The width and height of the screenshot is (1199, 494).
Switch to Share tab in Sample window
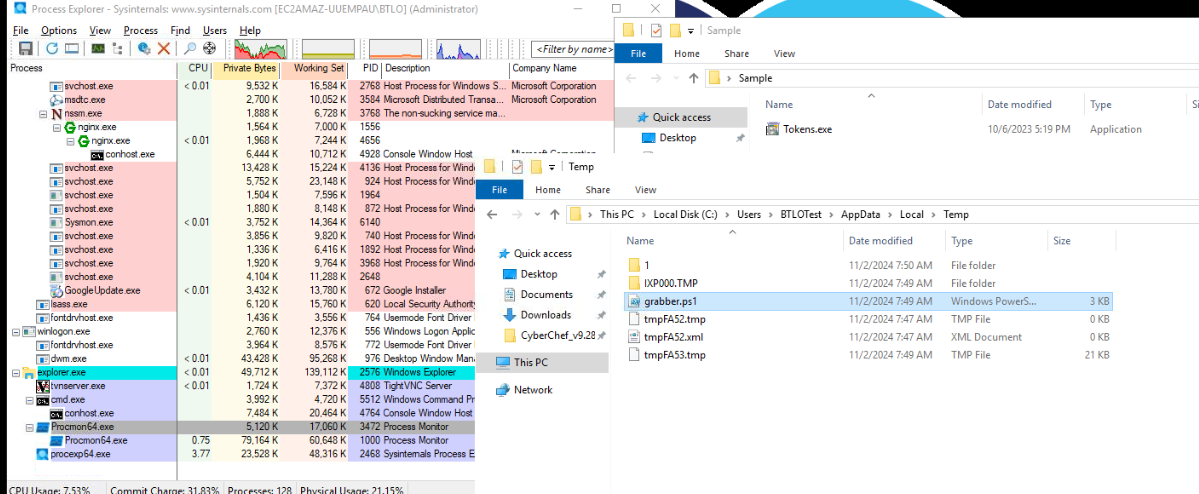point(736,54)
